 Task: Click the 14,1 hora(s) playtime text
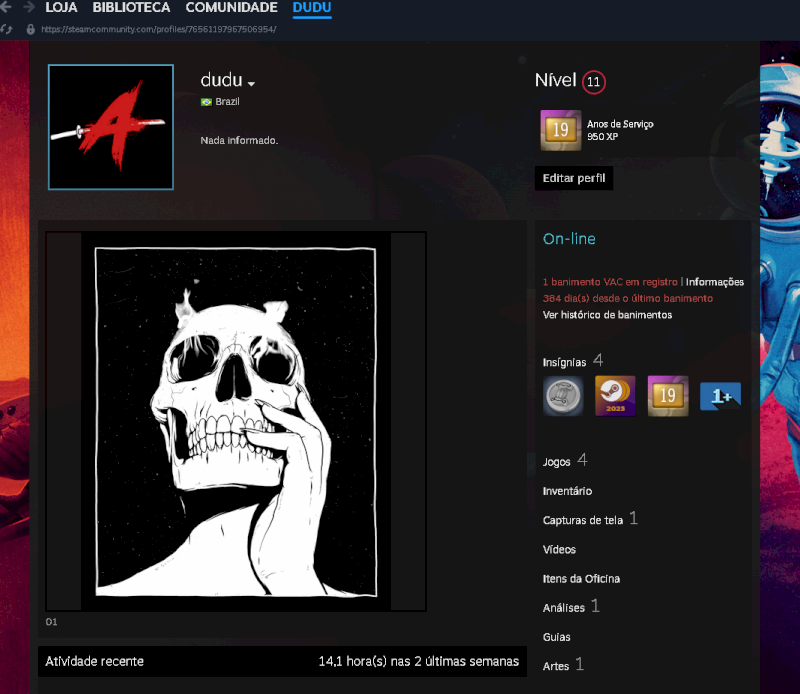click(418, 661)
